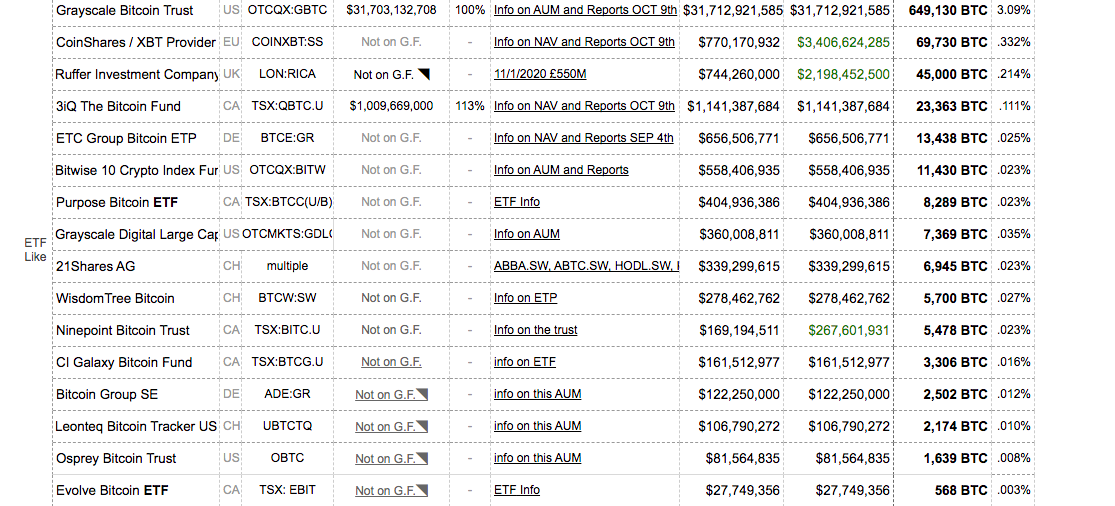
Task: Open CoinShares' Info on NAV and Reports link
Action: pyautogui.click(x=584, y=42)
